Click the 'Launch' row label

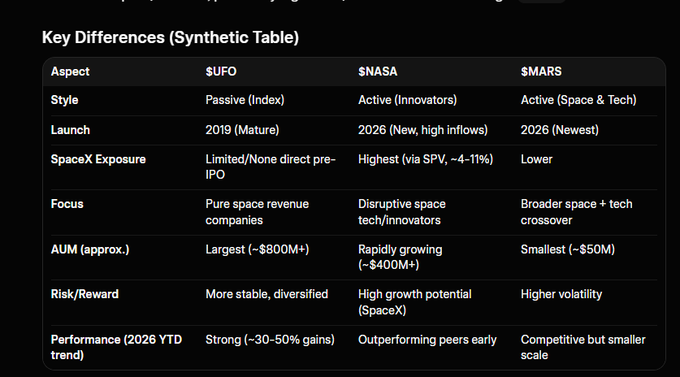70,130
